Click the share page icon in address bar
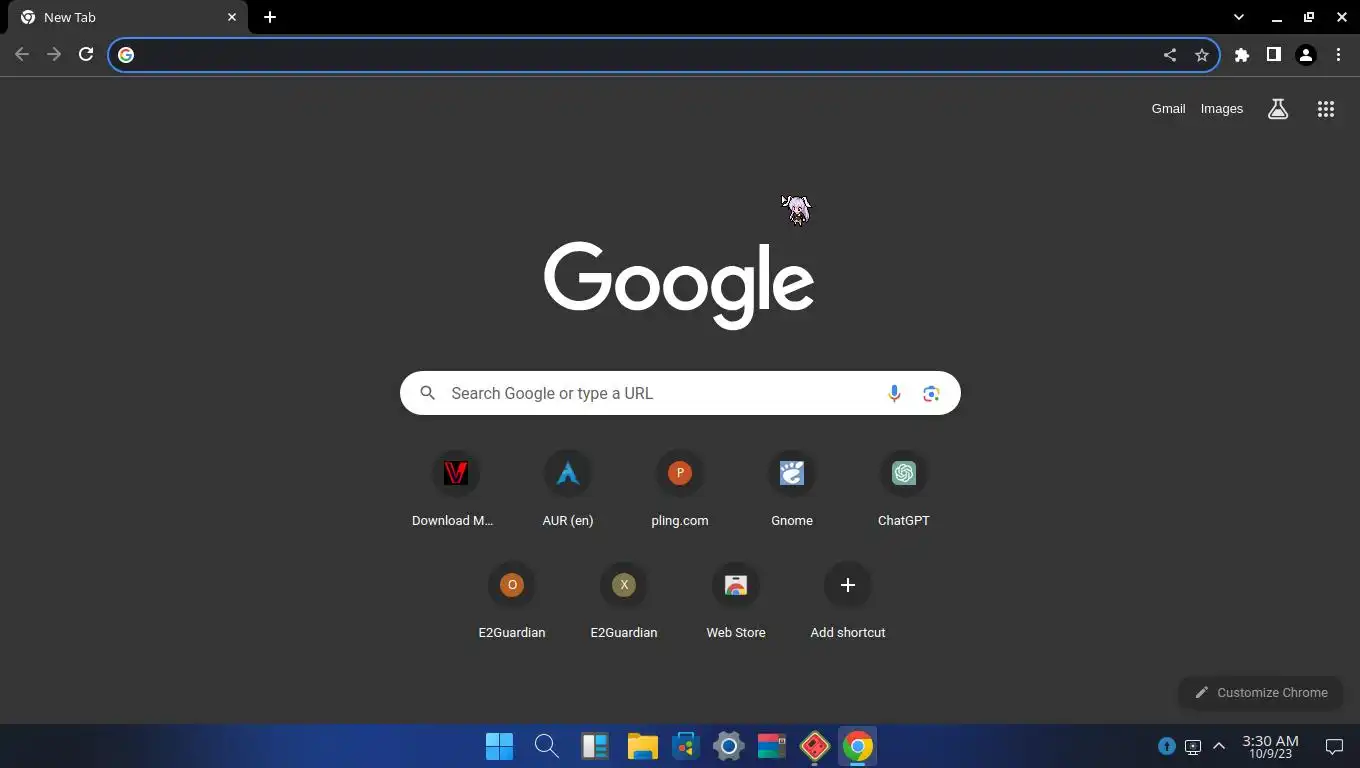The image size is (1360, 768). (x=1170, y=55)
